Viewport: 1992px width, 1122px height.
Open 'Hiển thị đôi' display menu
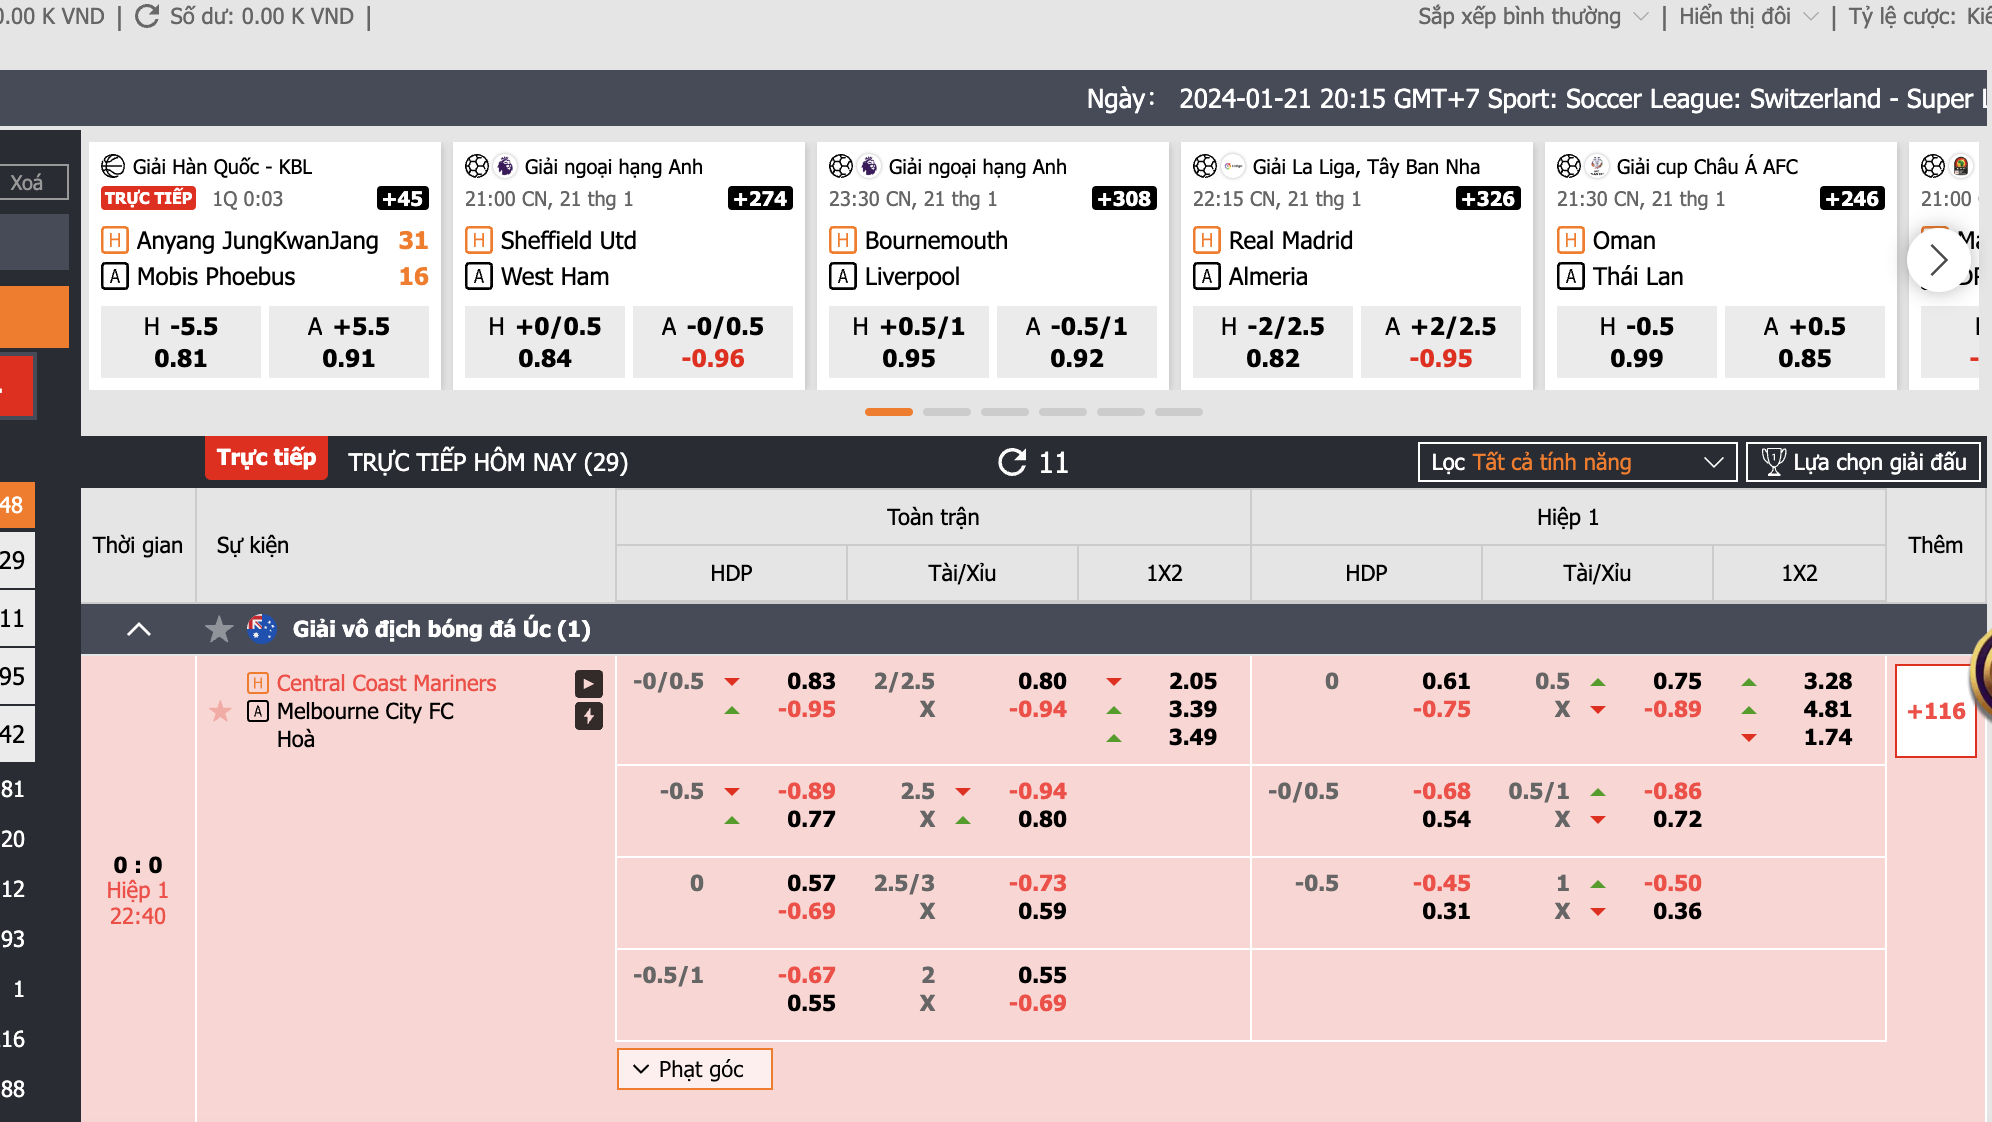coord(1747,16)
